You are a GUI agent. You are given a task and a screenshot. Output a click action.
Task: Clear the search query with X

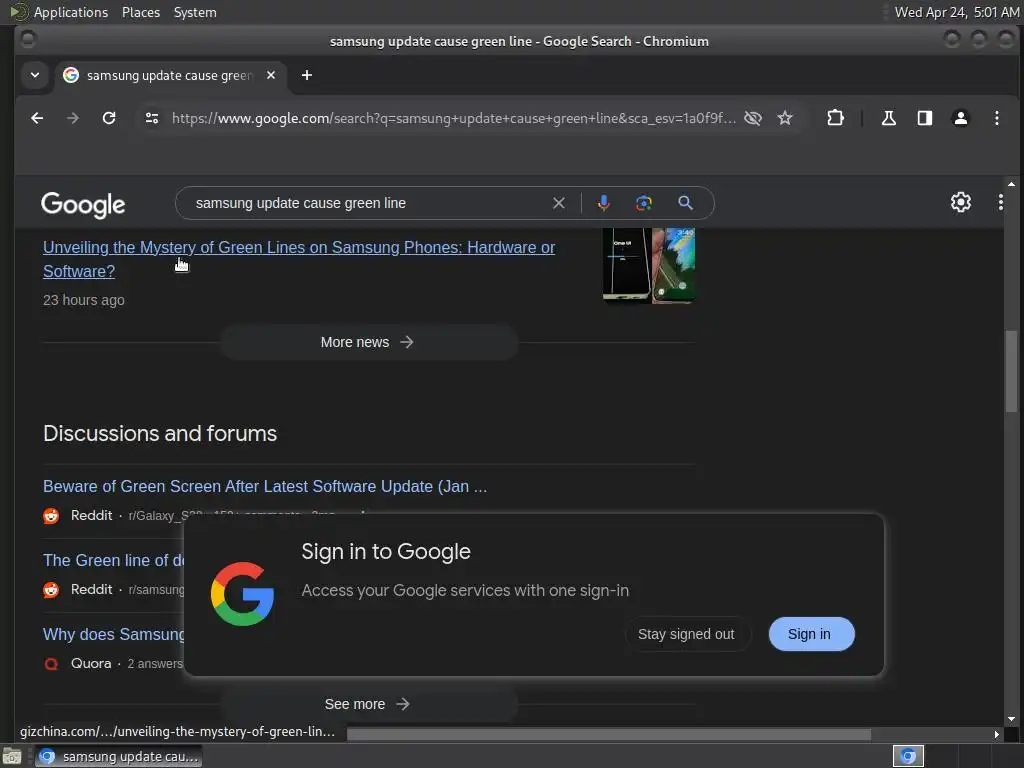559,203
